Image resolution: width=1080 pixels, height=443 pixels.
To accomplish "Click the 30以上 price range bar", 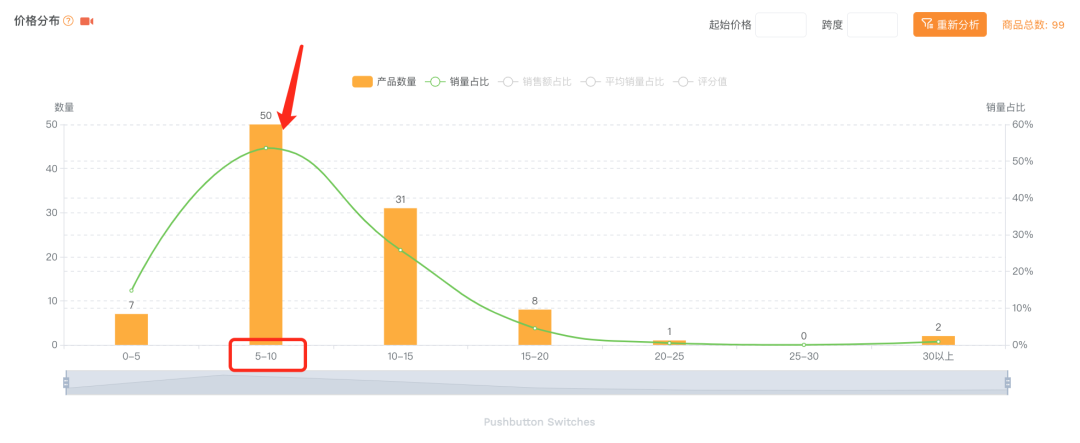I will coord(938,340).
